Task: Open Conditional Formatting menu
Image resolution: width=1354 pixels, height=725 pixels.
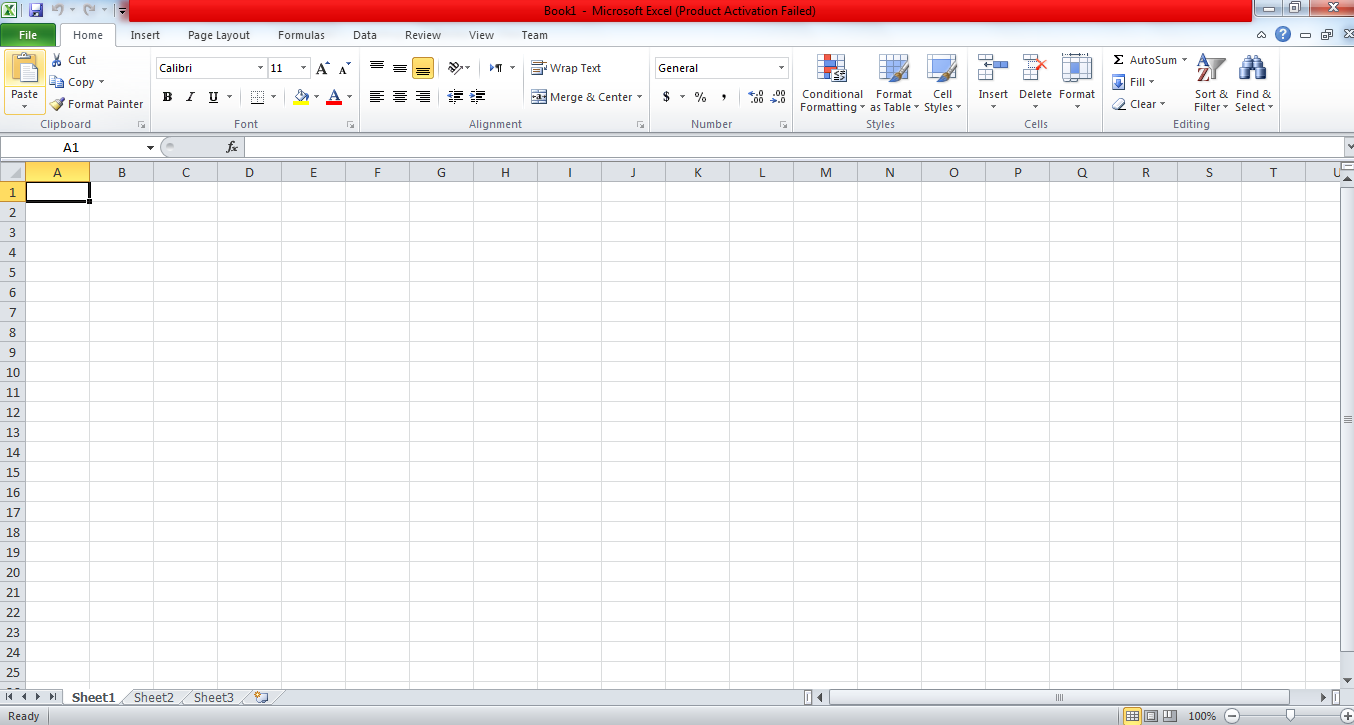Action: coord(832,83)
